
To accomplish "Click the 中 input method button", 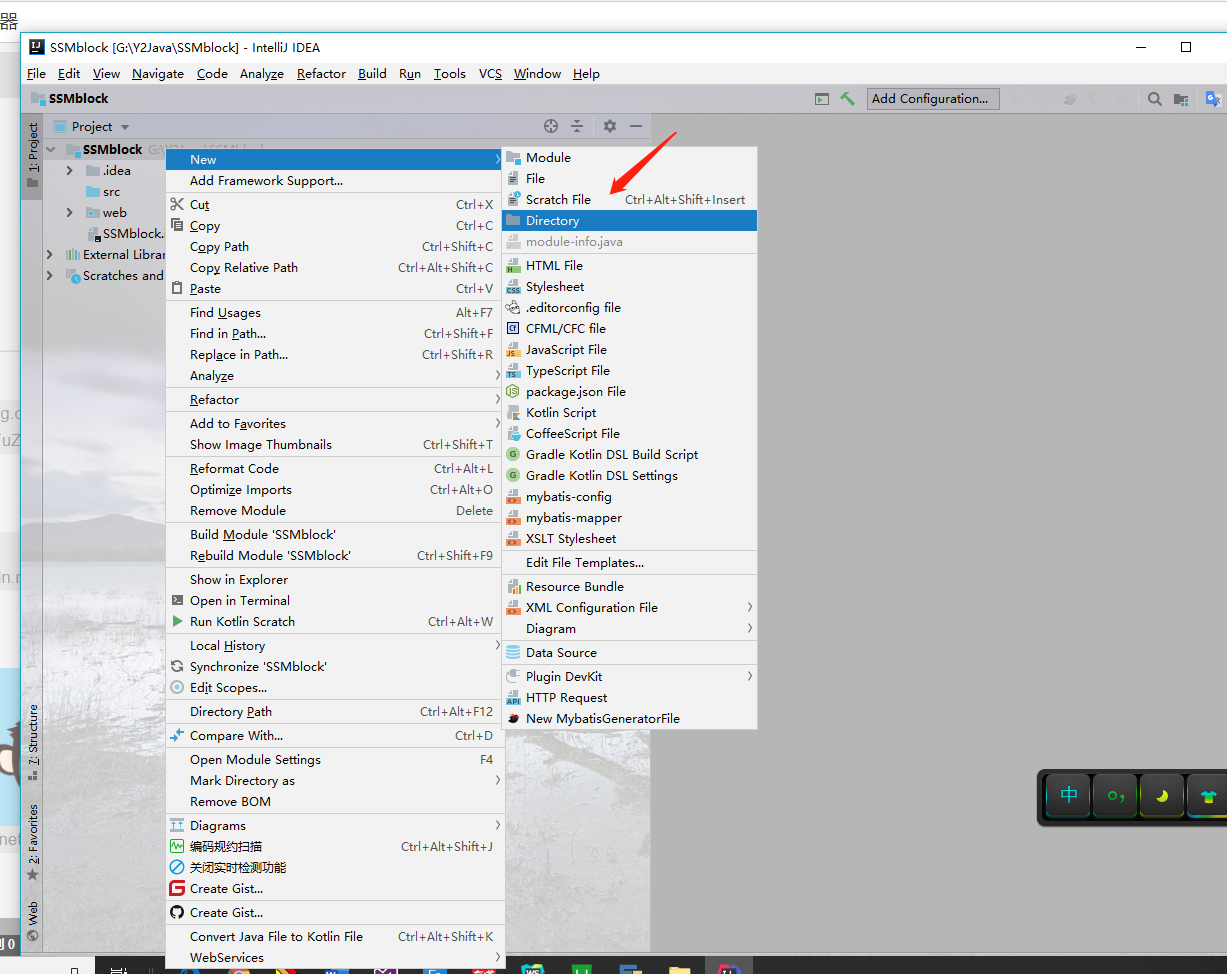I will coord(1068,796).
